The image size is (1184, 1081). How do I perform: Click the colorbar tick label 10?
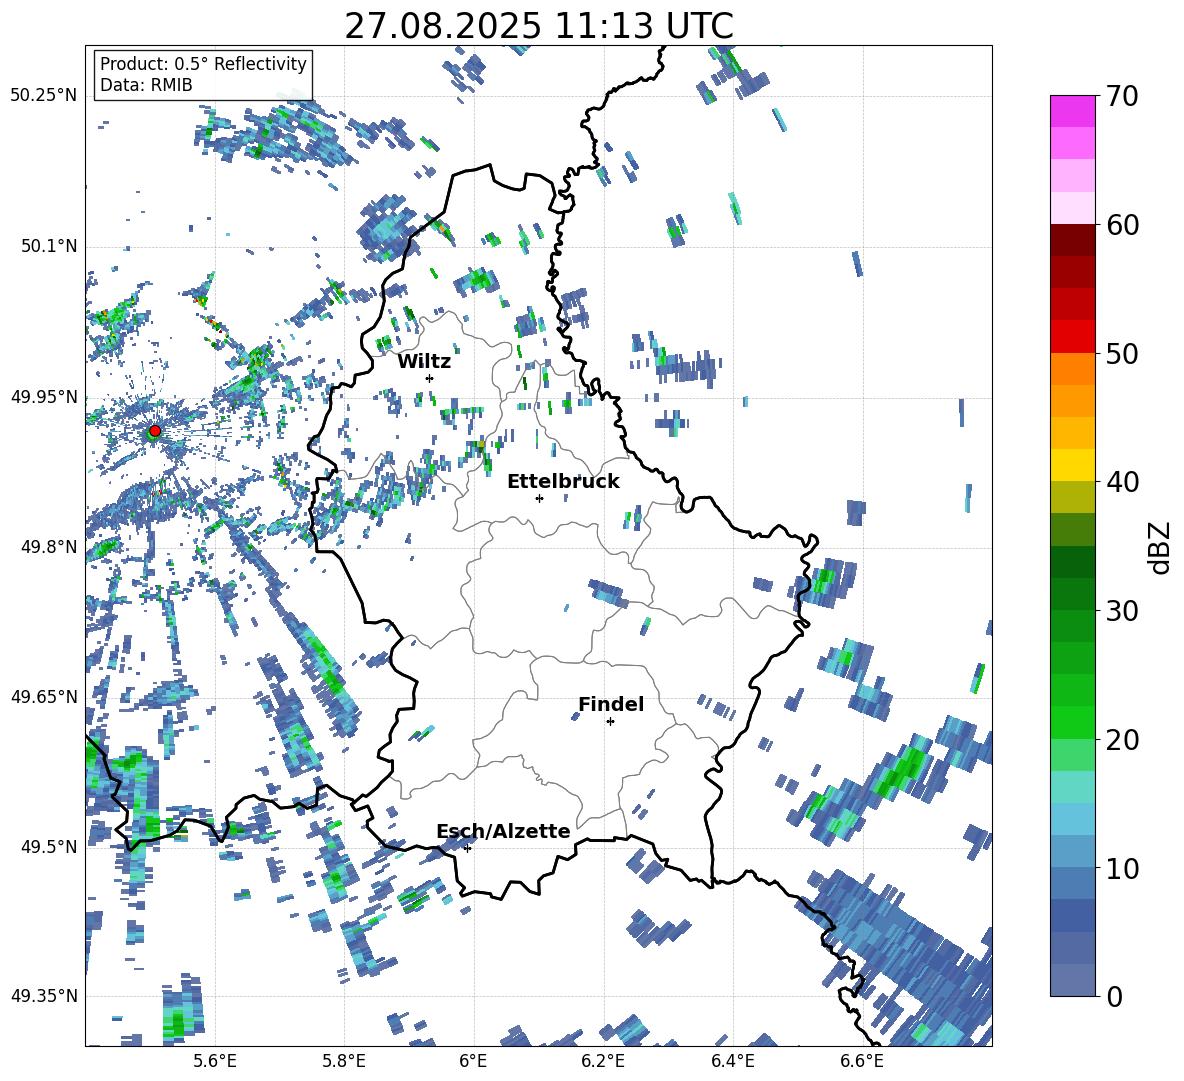point(1122,868)
